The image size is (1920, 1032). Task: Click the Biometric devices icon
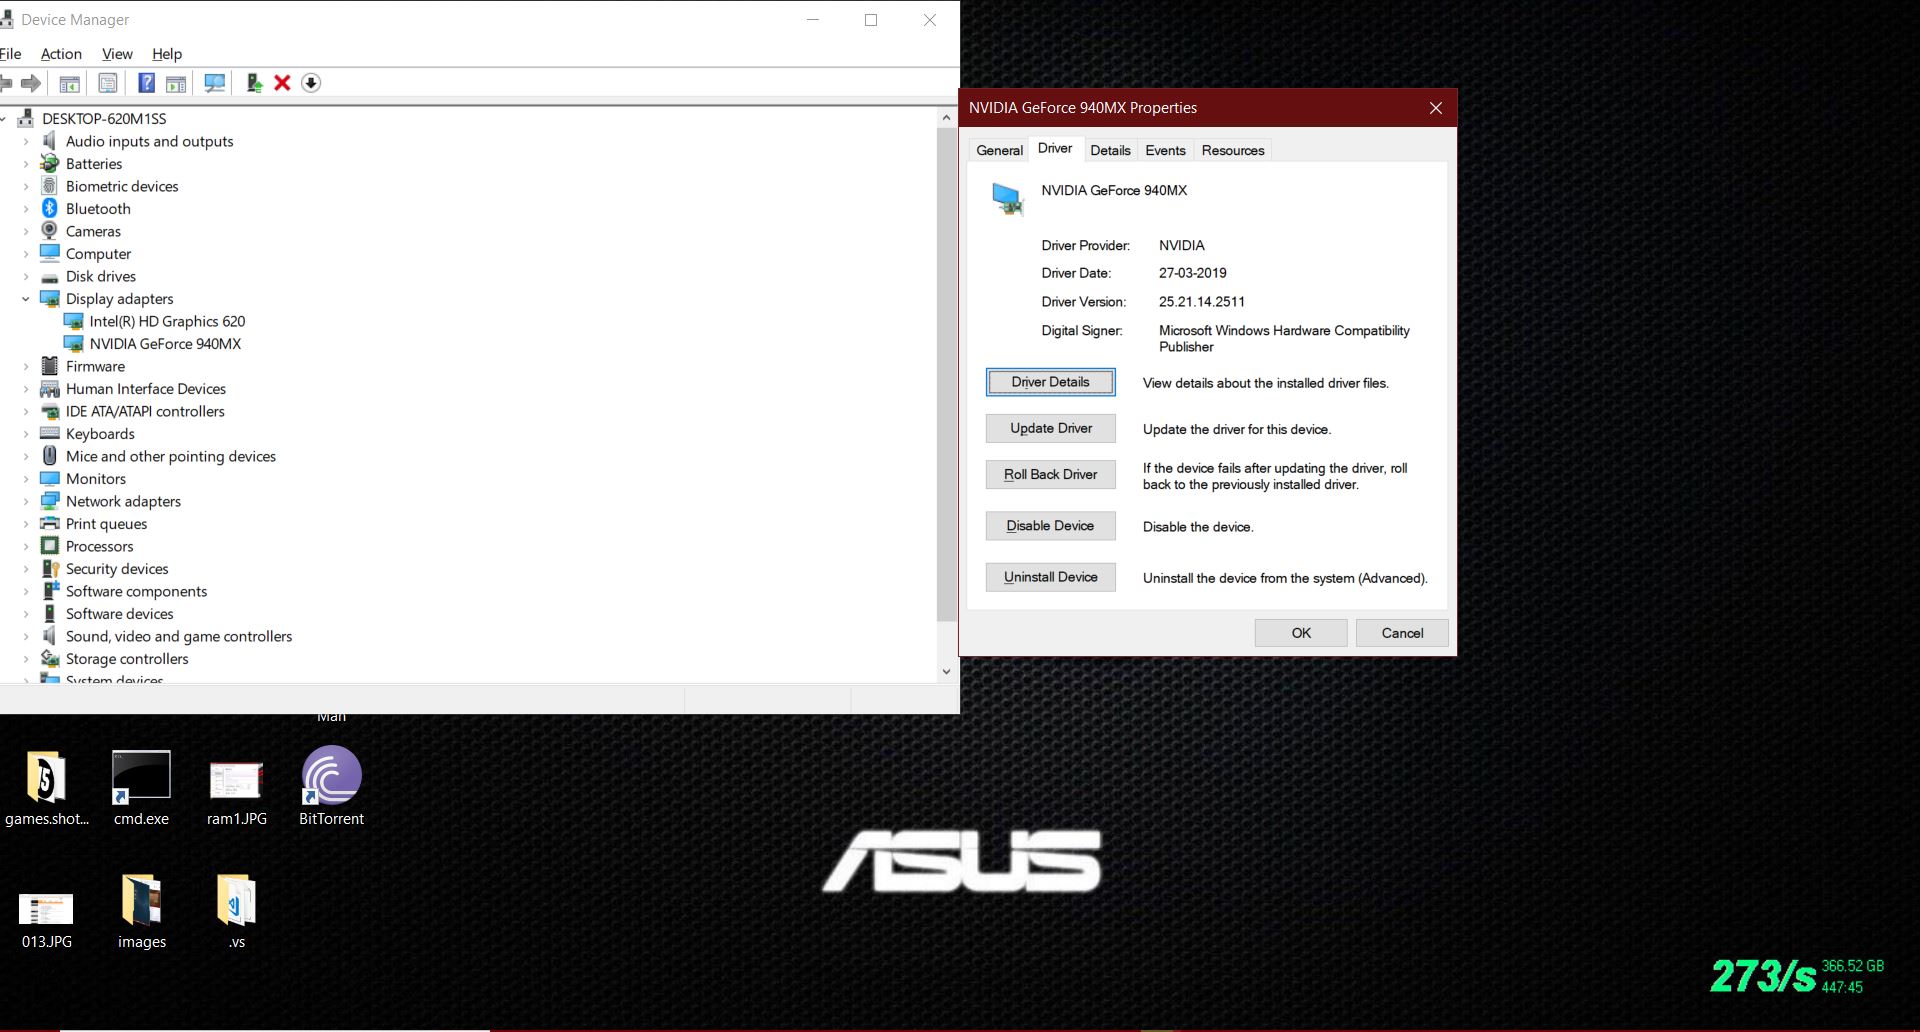(50, 186)
